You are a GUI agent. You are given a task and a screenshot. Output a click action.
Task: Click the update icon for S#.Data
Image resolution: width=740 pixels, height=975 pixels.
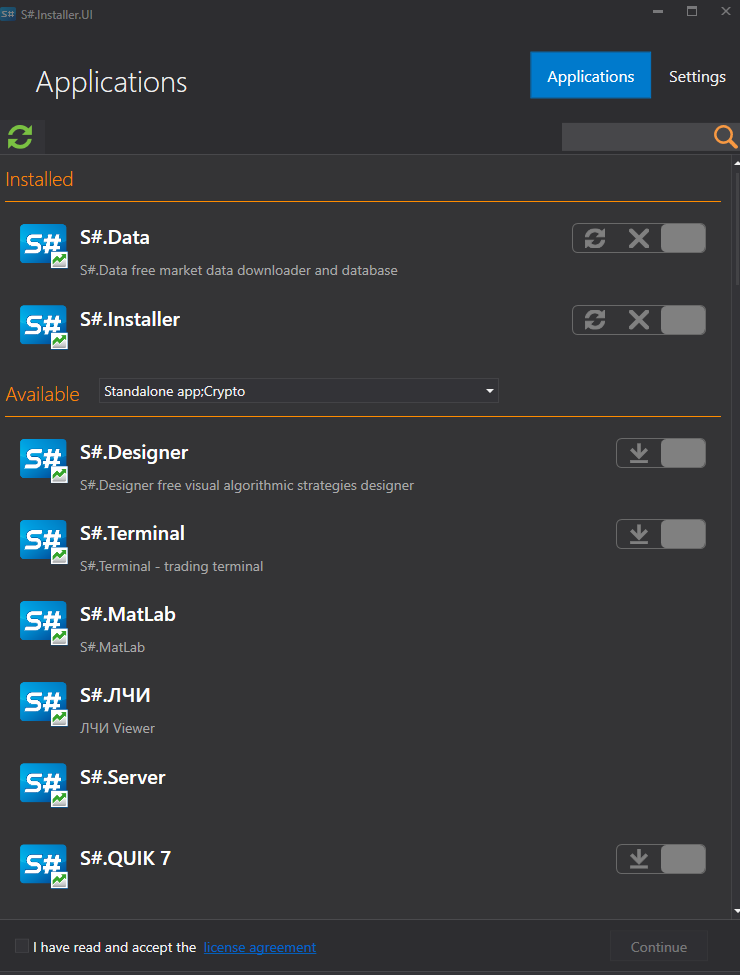[595, 238]
